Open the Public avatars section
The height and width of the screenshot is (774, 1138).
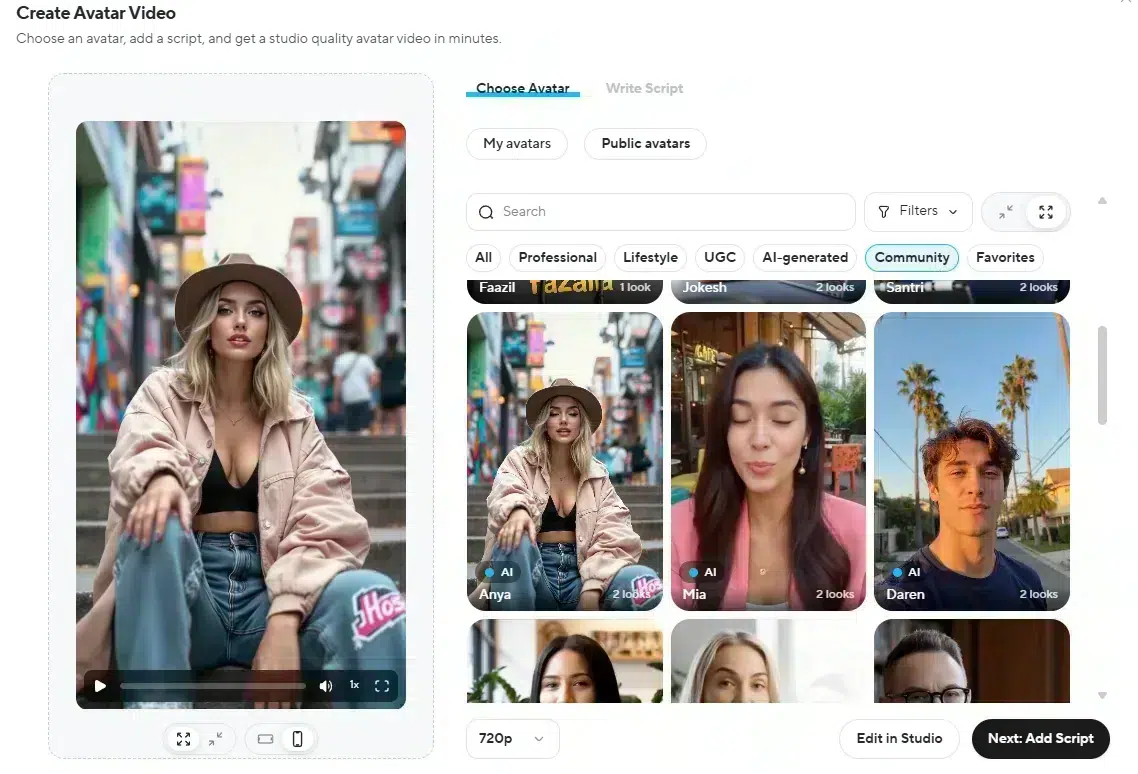(x=645, y=144)
